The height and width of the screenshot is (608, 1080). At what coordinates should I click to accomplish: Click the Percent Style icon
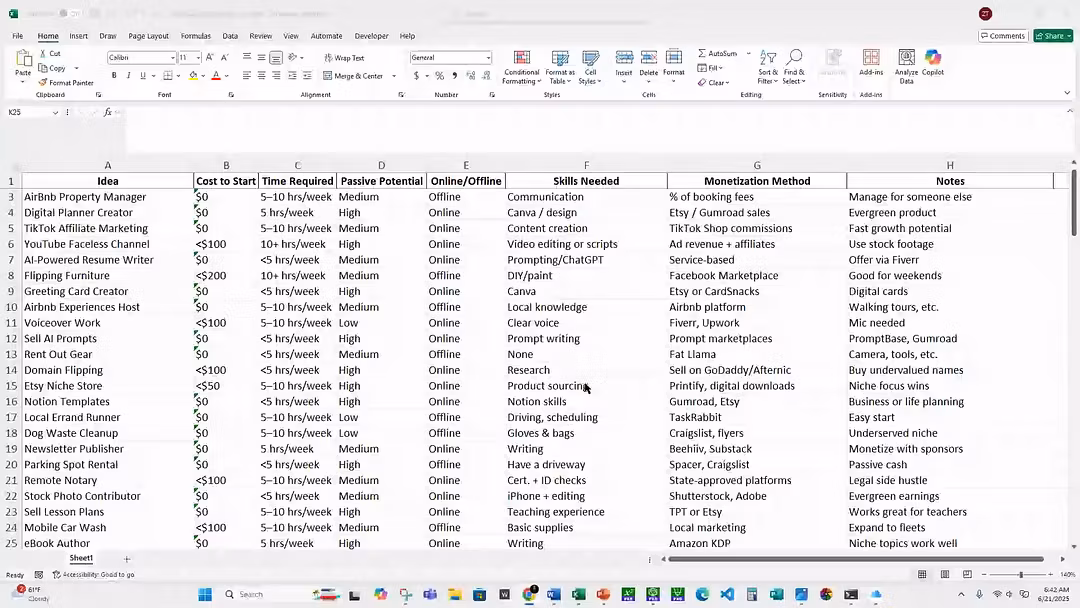pyautogui.click(x=440, y=76)
